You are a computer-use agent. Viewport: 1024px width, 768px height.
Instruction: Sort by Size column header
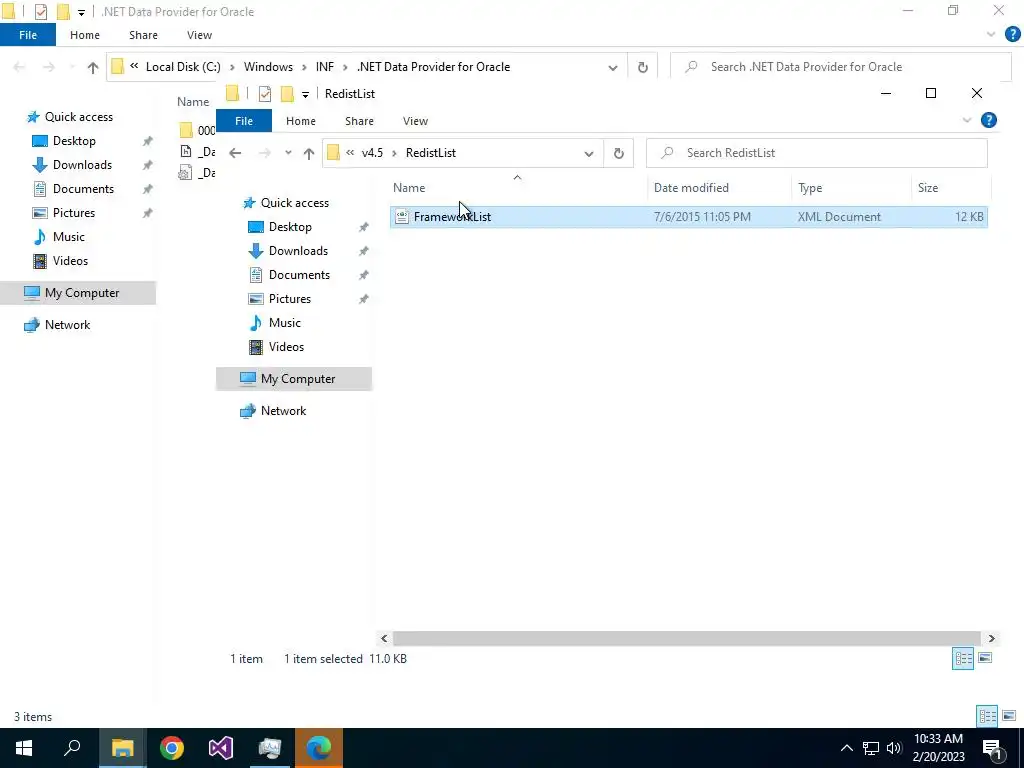pos(927,187)
